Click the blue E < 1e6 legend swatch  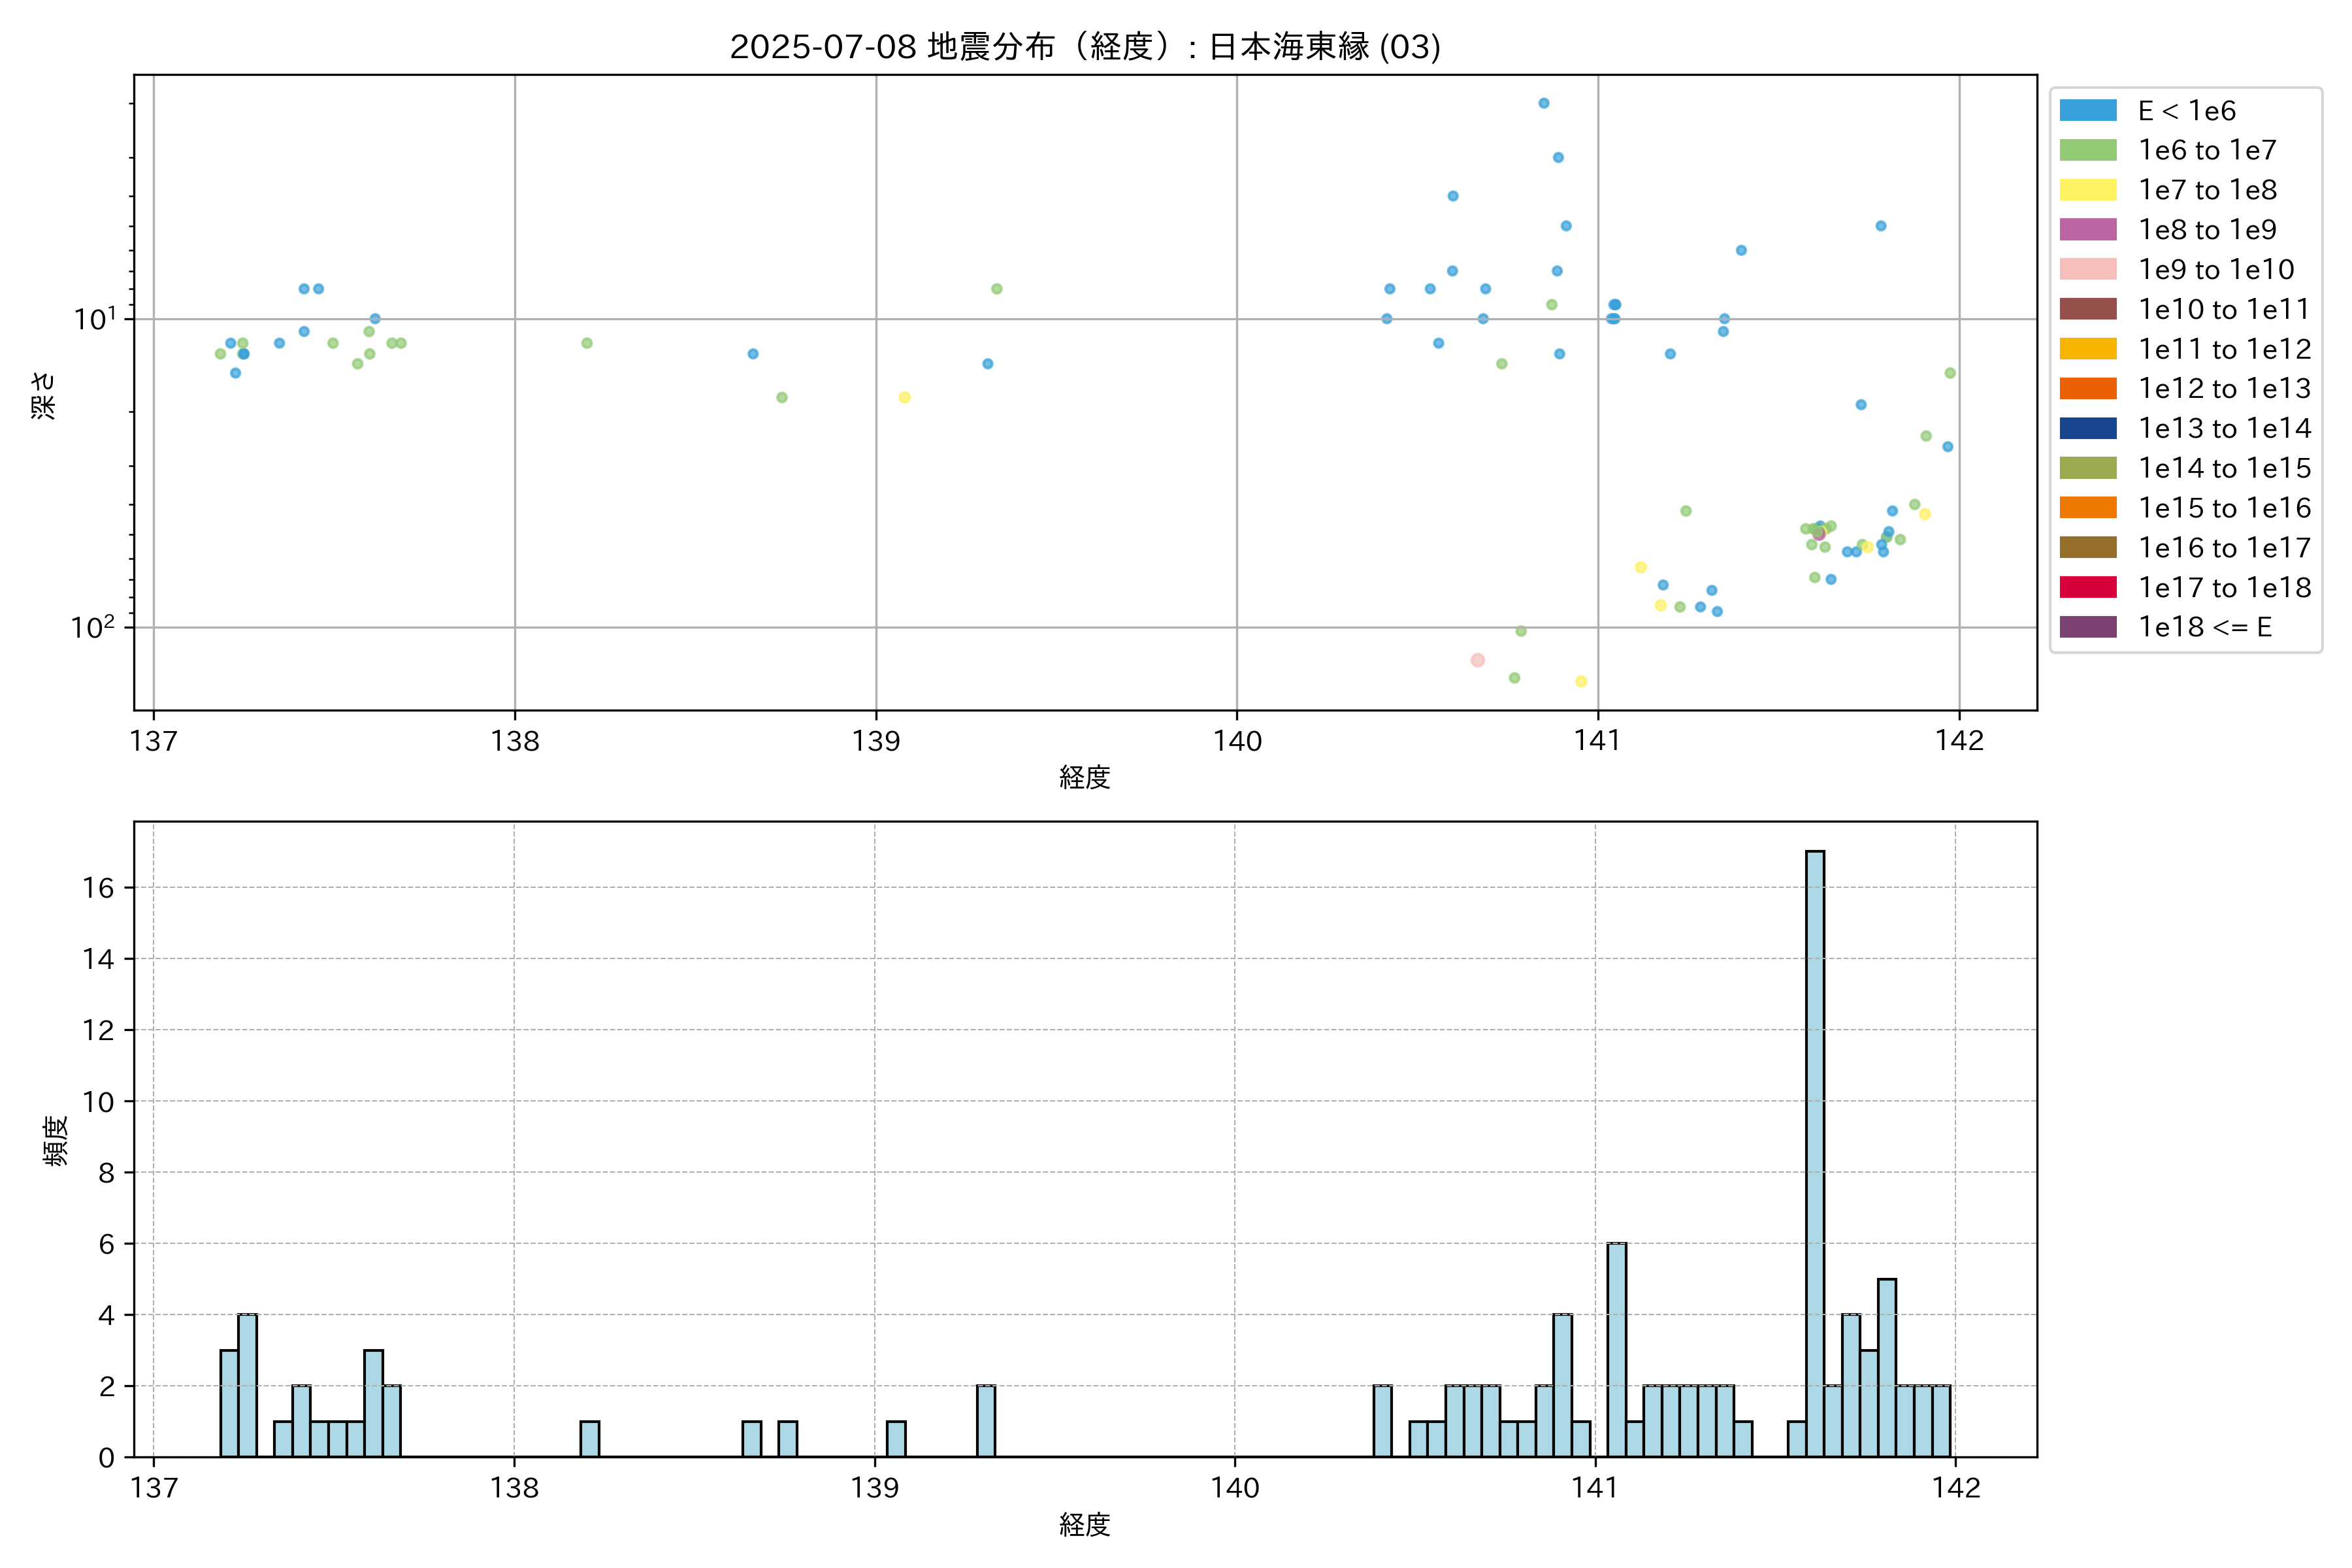coord(2088,110)
